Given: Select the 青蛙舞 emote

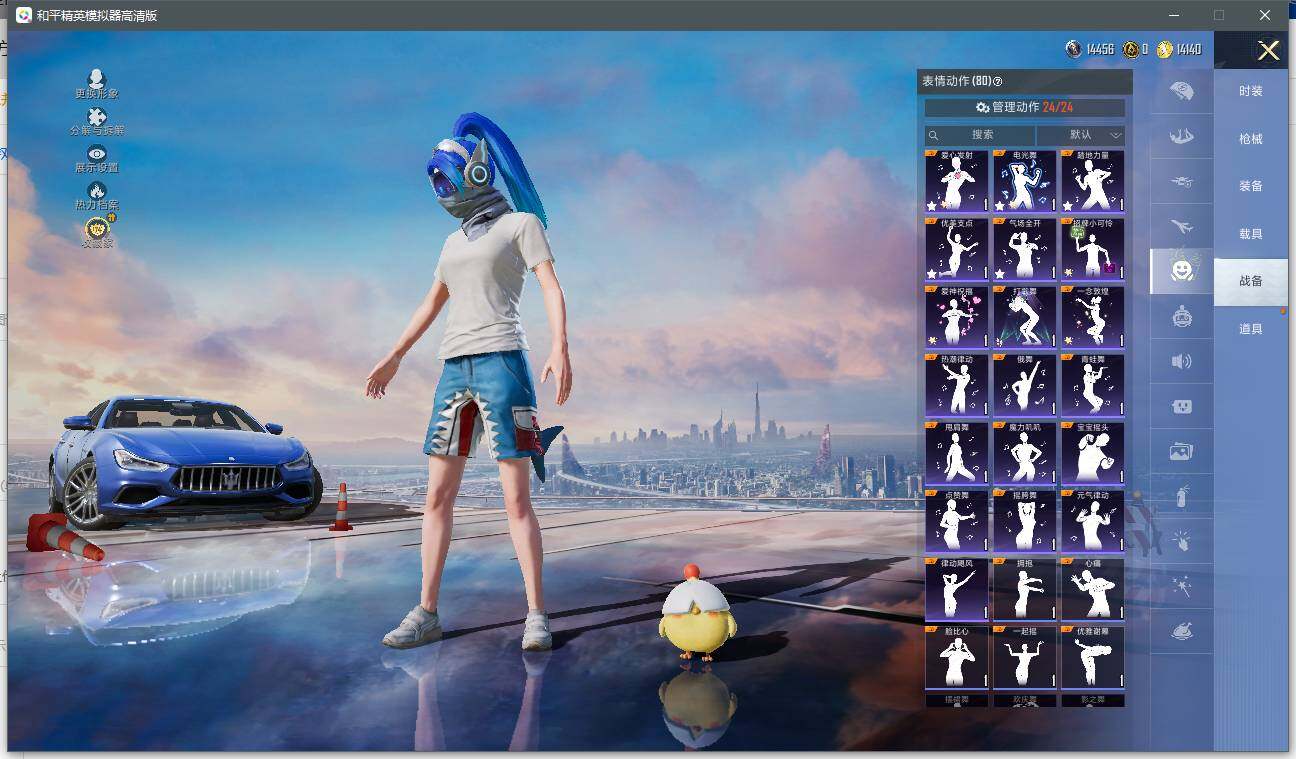Looking at the screenshot, I should (x=1093, y=386).
